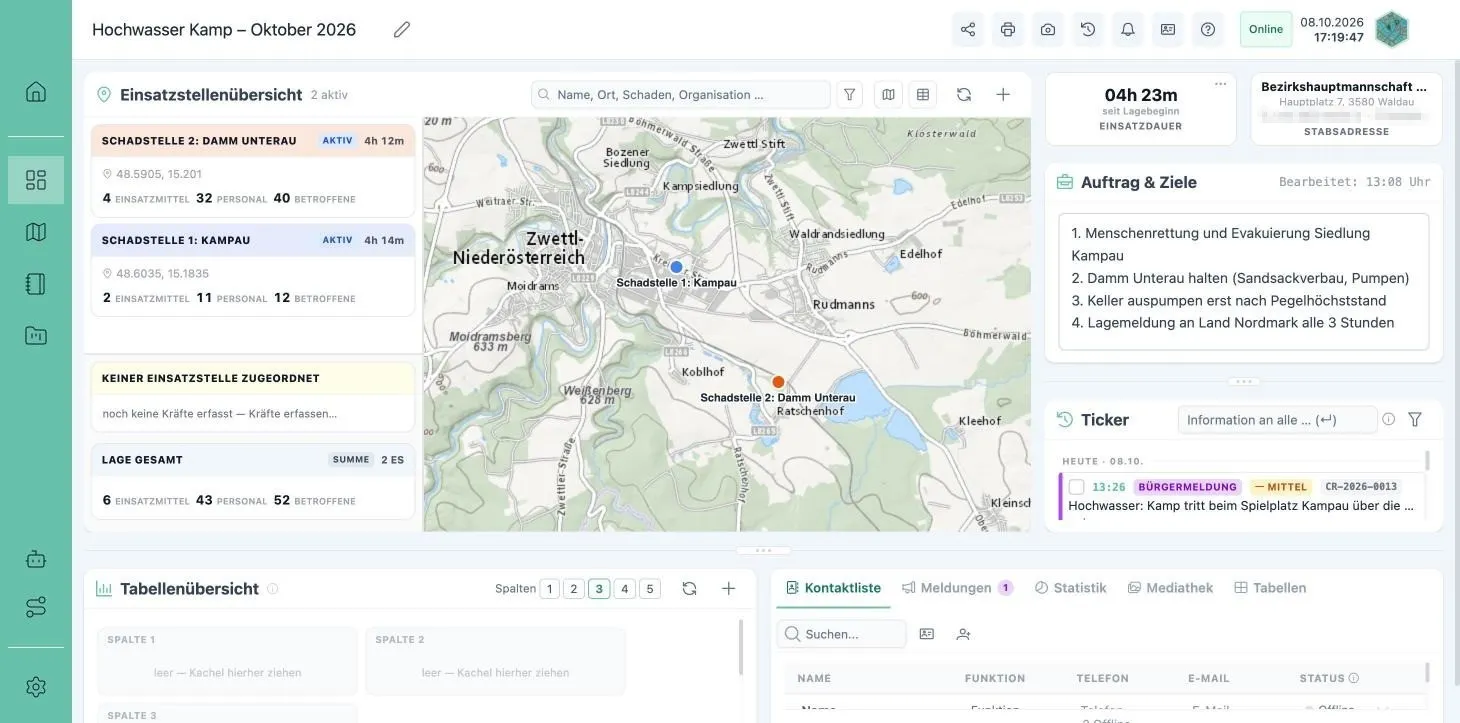
Task: Filter Einsatzstellen with the funnel icon
Action: pos(849,95)
